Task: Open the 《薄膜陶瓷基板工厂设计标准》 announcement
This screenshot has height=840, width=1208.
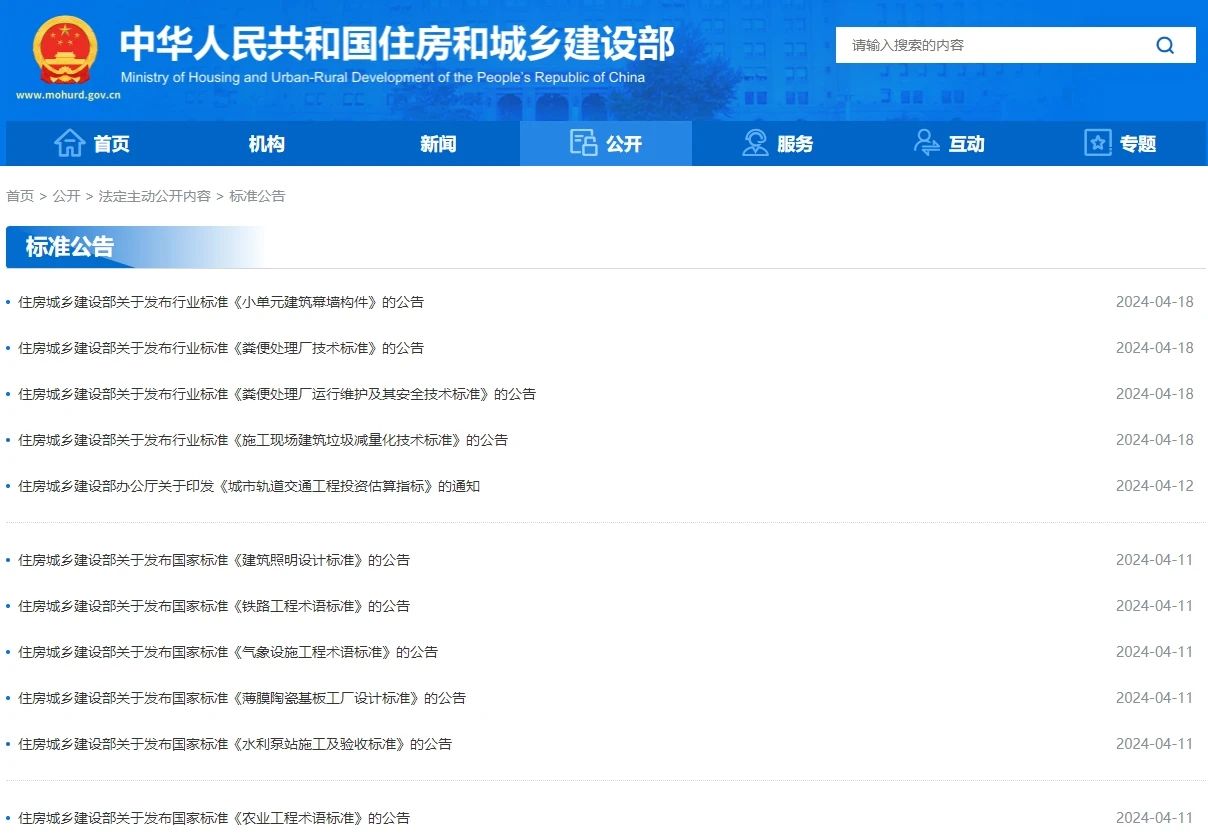Action: 242,698
